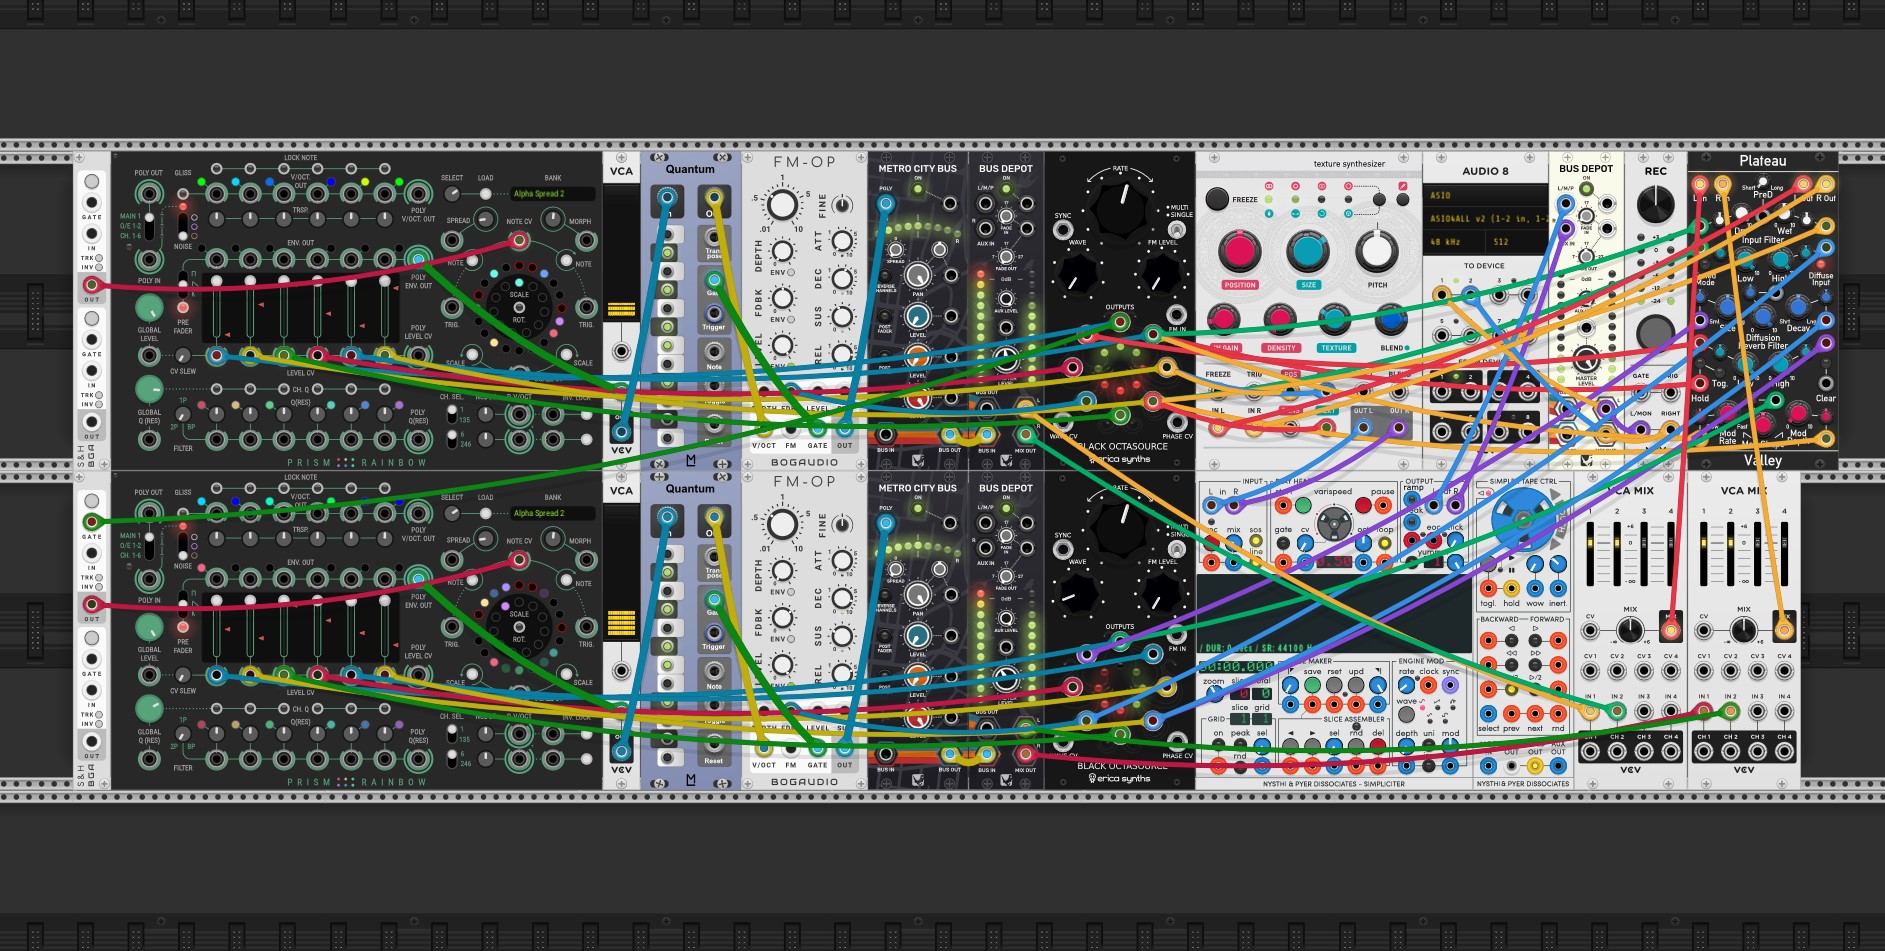Click the PAN knob on upper Metro City Bus
Screen dimensions: 1885x951
click(x=918, y=274)
